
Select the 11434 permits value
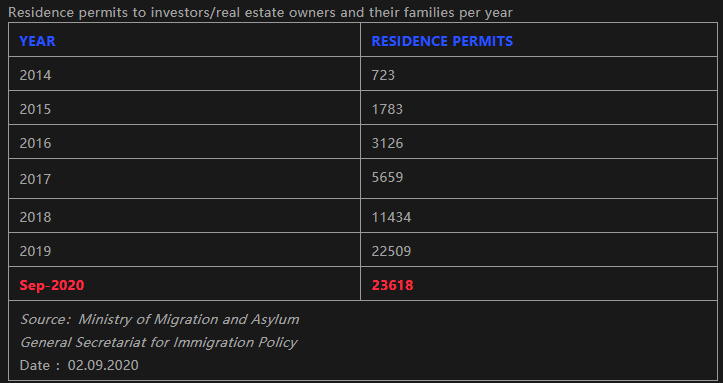391,217
